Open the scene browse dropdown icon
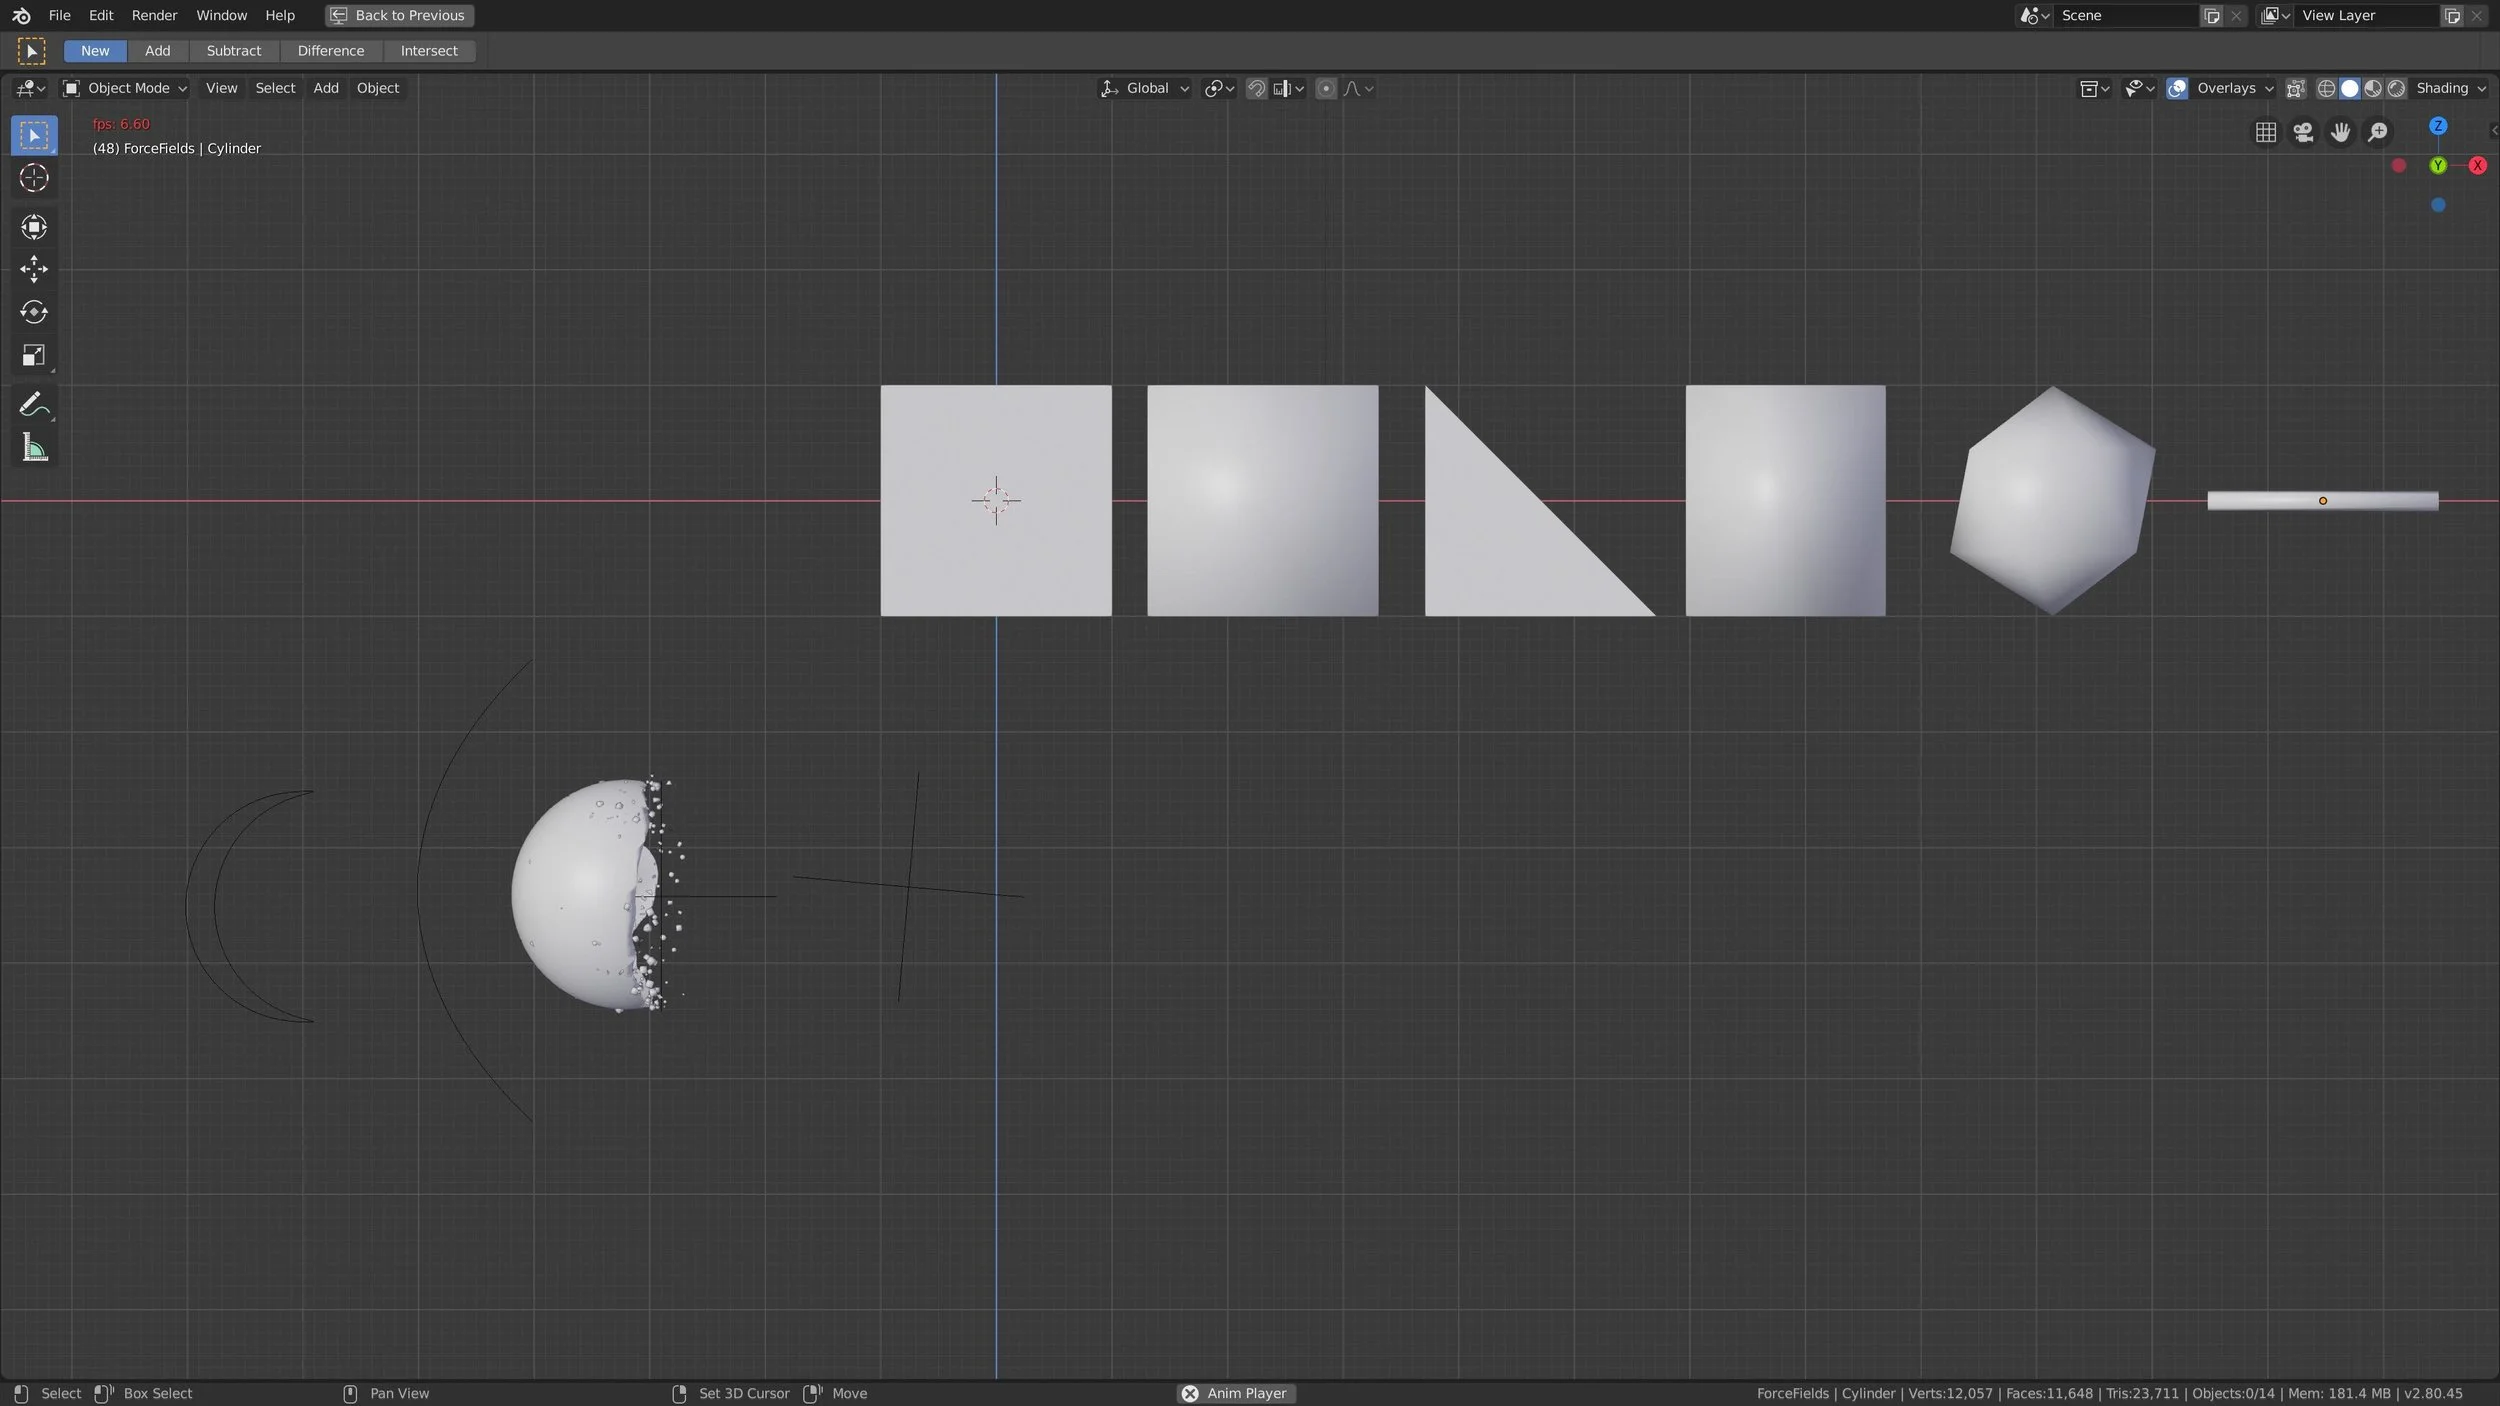 [2034, 15]
